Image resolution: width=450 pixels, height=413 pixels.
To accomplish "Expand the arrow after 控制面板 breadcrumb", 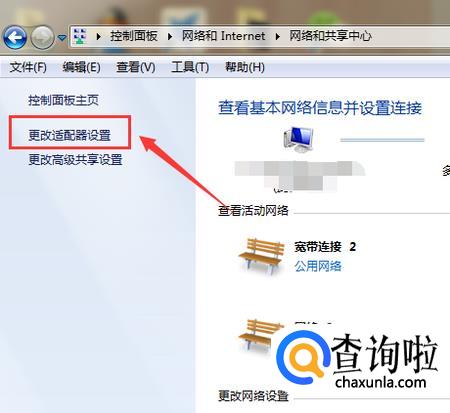I will click(170, 36).
